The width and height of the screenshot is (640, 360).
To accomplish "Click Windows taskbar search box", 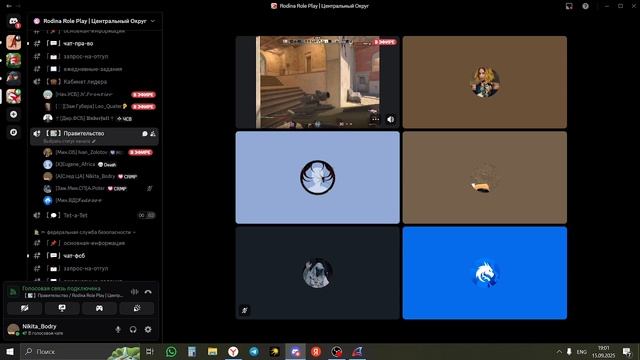I will tap(80, 351).
